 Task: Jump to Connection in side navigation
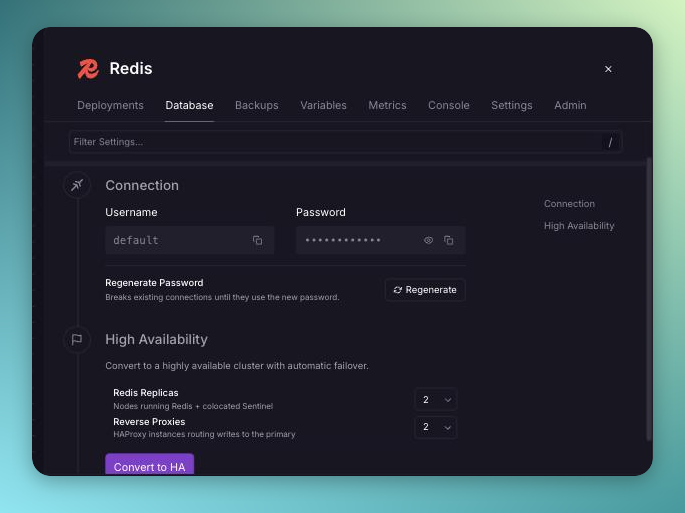click(569, 204)
